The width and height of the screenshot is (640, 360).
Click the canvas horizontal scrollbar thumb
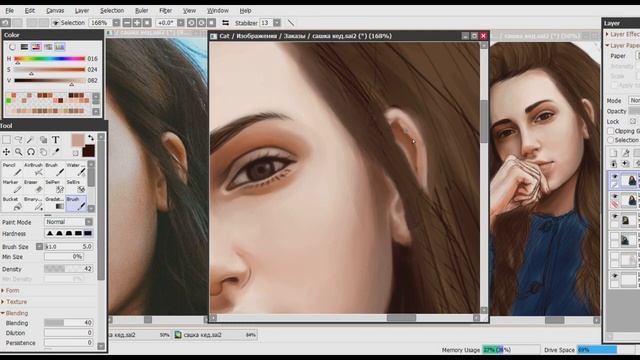point(401,318)
